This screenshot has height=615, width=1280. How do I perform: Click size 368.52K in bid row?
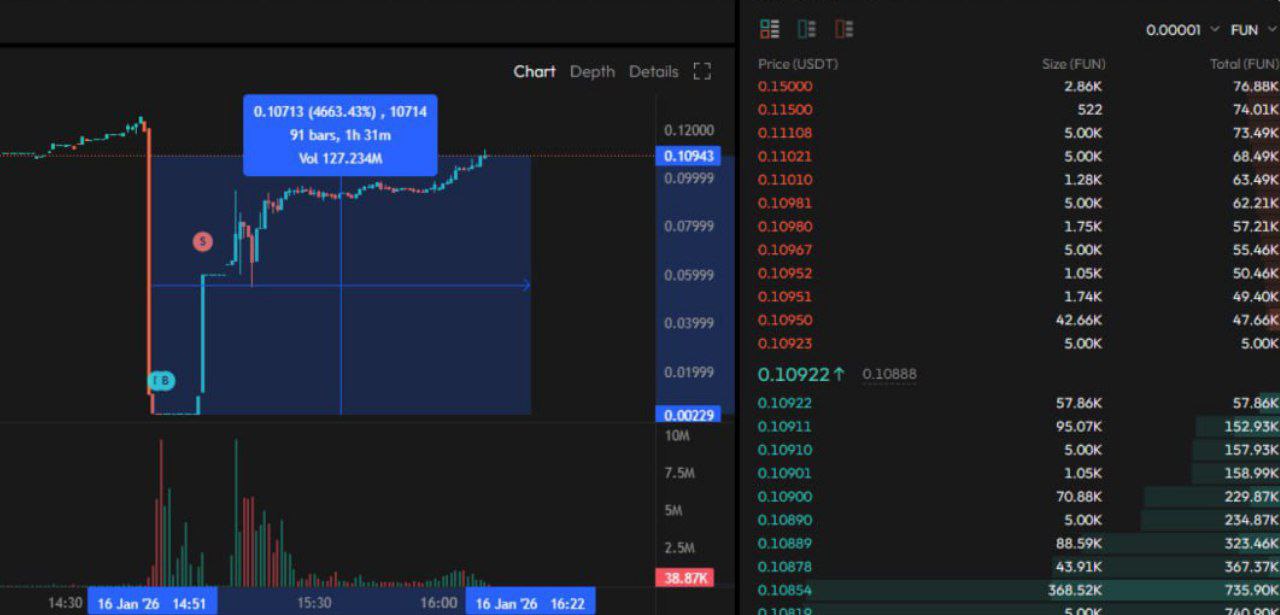[1074, 590]
